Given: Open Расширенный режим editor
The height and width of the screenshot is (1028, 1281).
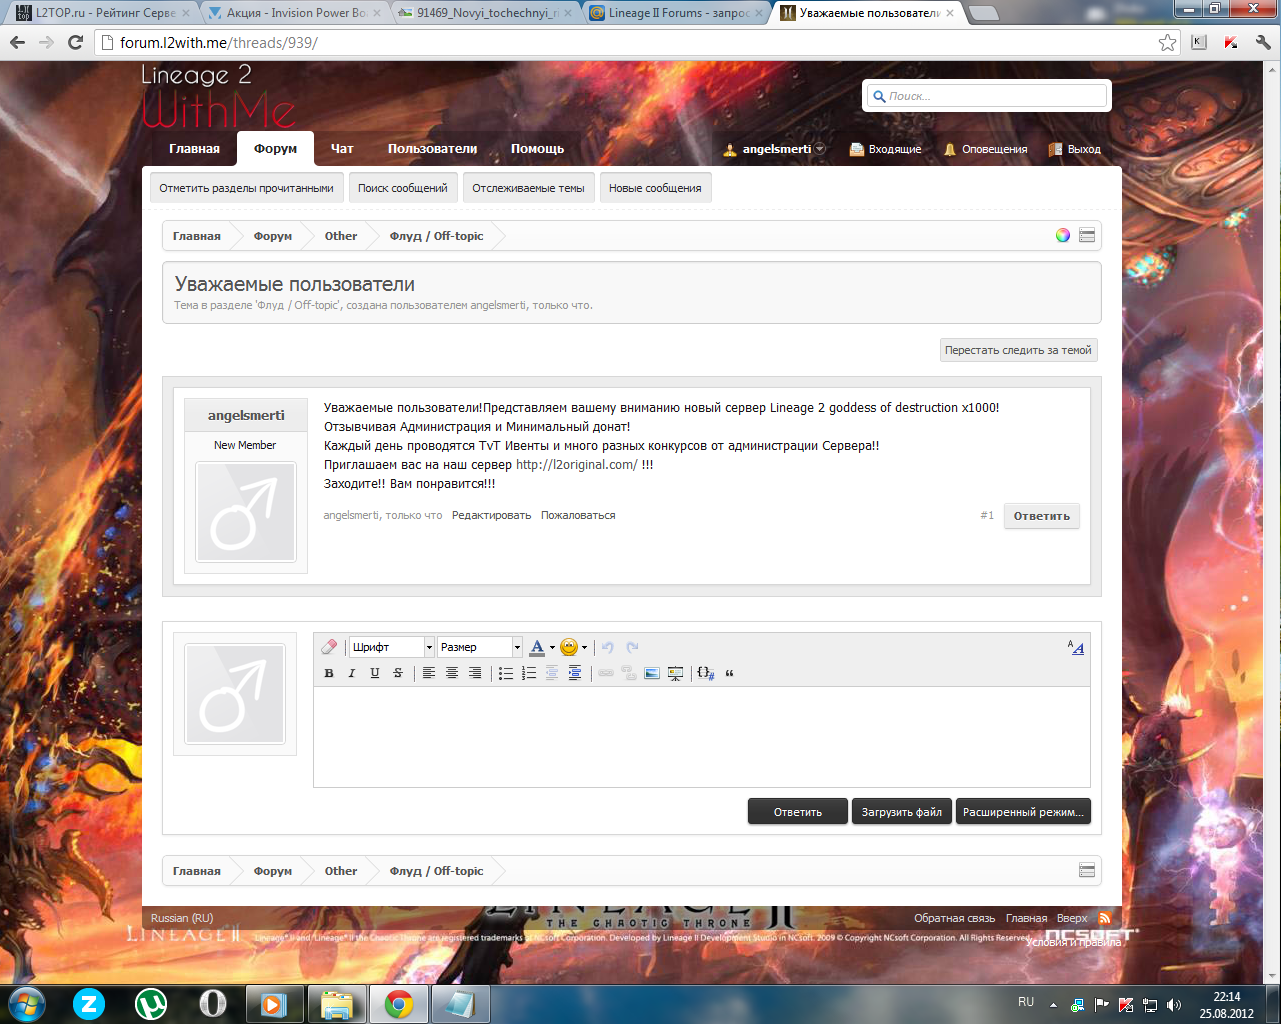Looking at the screenshot, I should click(x=1023, y=812).
